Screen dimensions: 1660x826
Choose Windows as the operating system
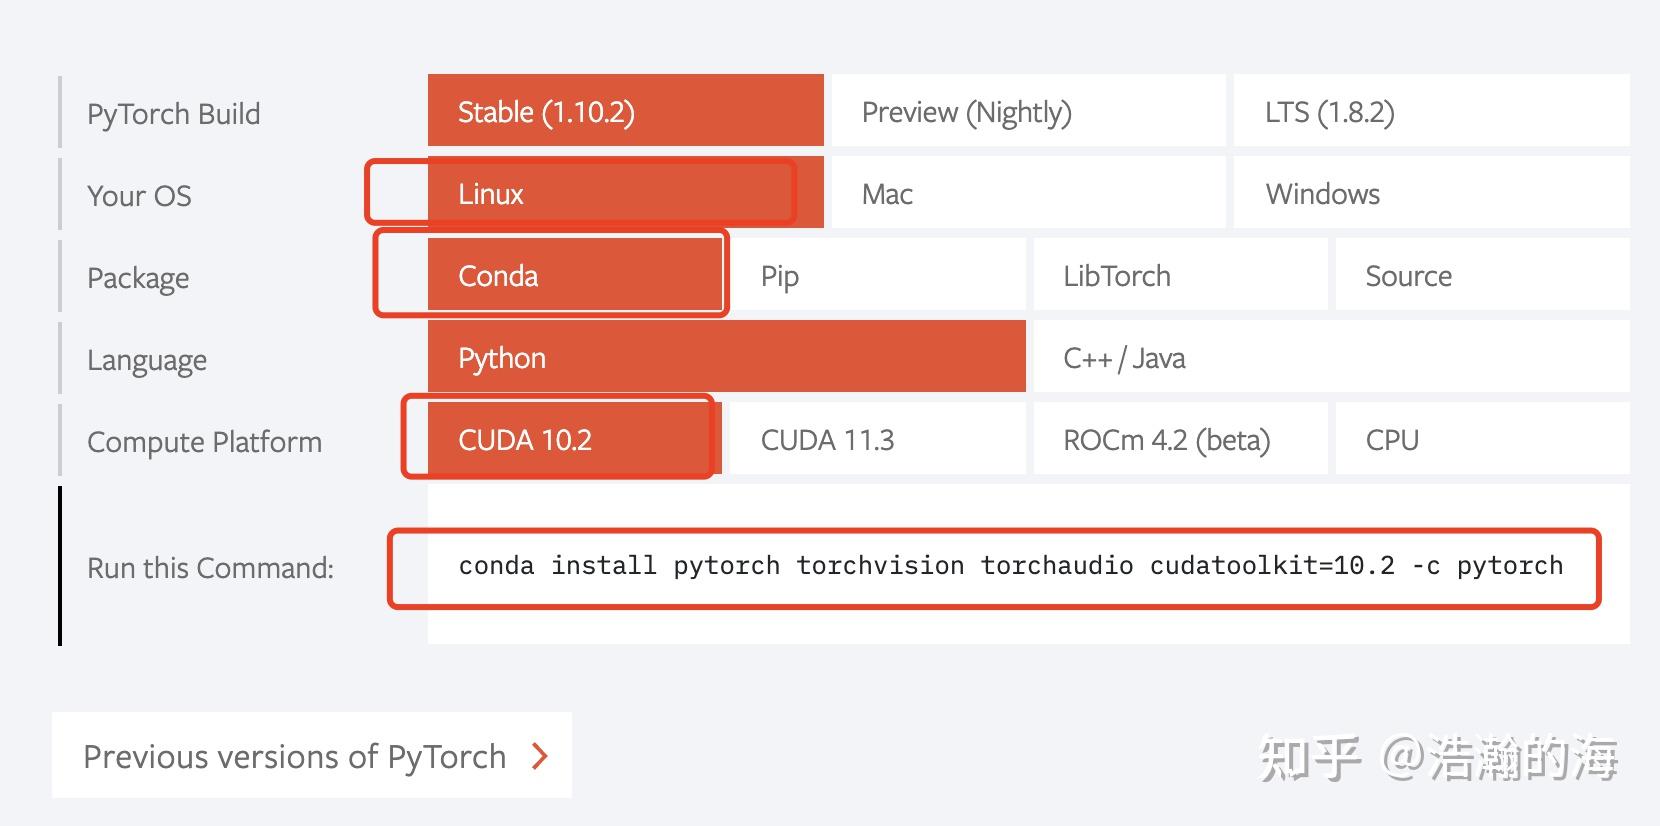1431,194
